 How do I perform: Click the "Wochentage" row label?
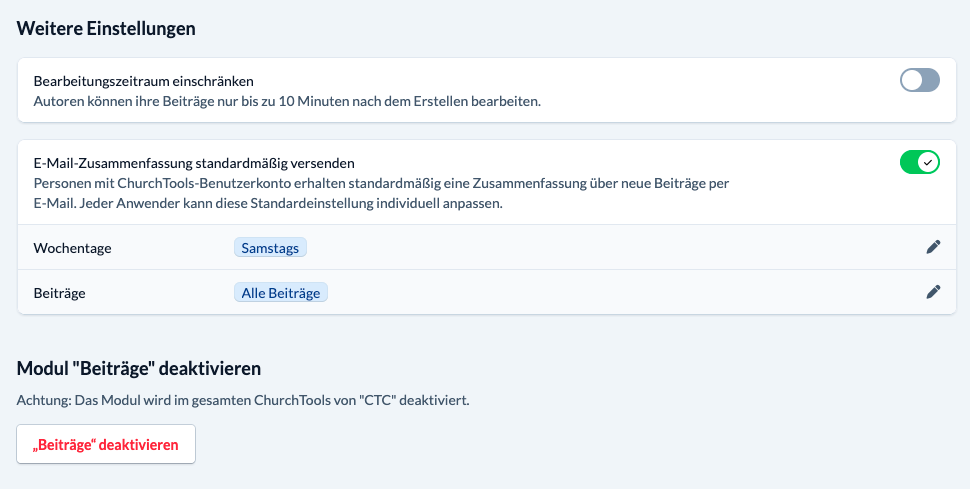pyautogui.click(x=72, y=248)
